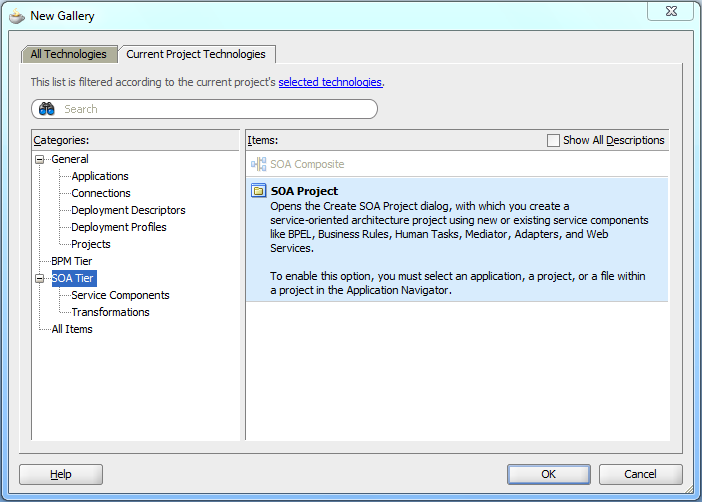702x502 pixels.
Task: Open Help for the gallery
Action: (61, 474)
